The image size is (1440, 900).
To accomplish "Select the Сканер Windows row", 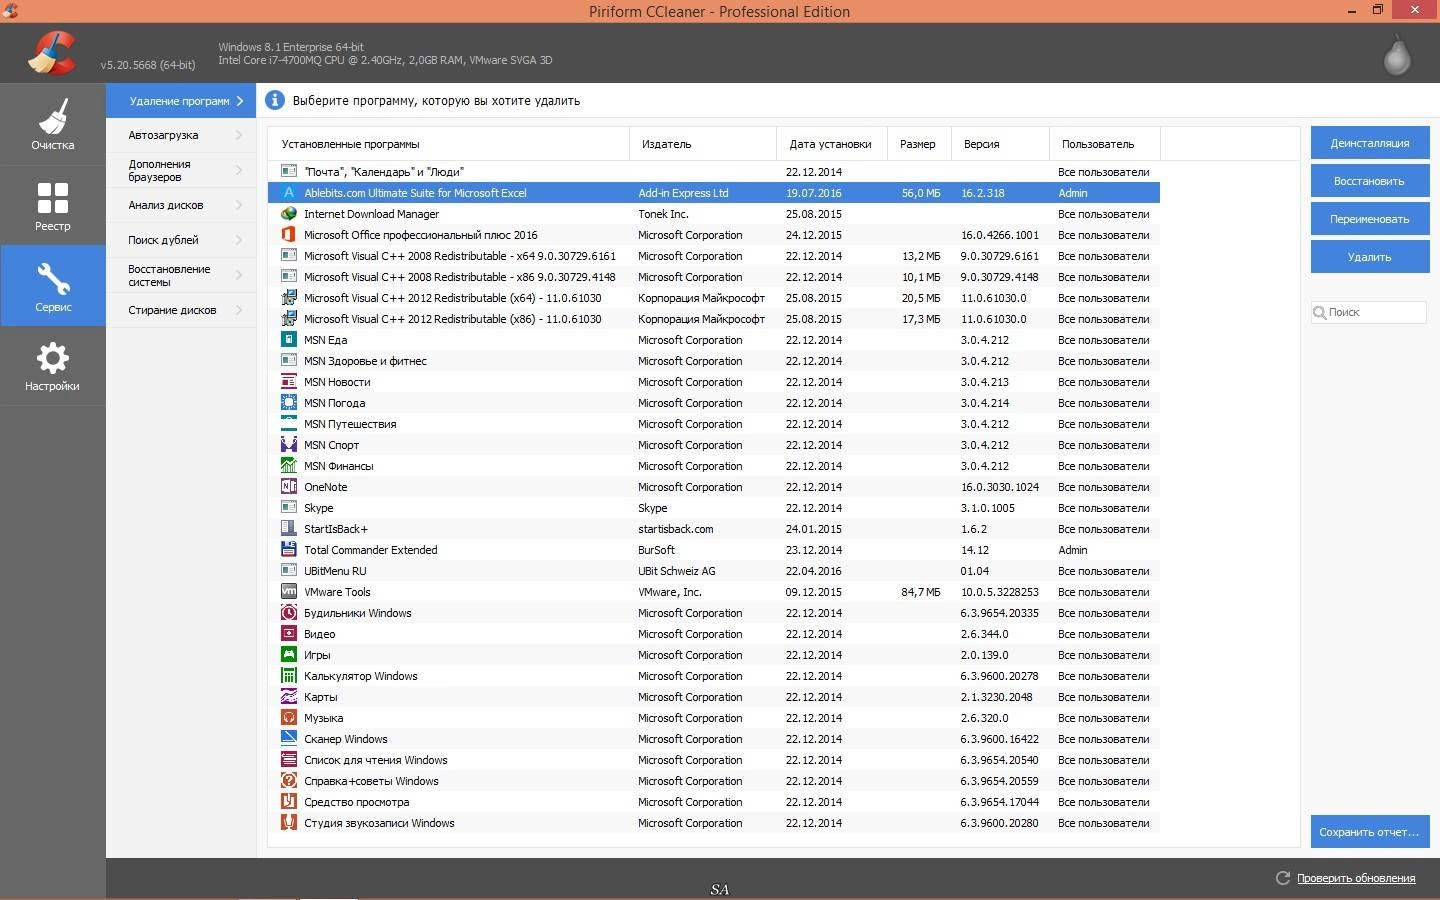I will pos(714,739).
